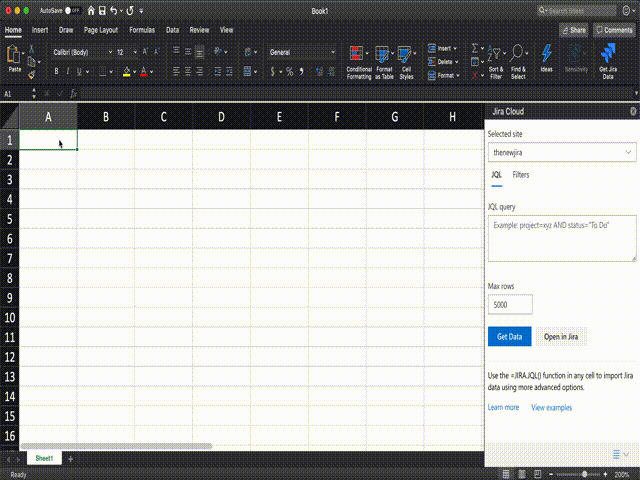This screenshot has height=480, width=640.
Task: Click the Format Painter brush icon
Action: [32, 75]
